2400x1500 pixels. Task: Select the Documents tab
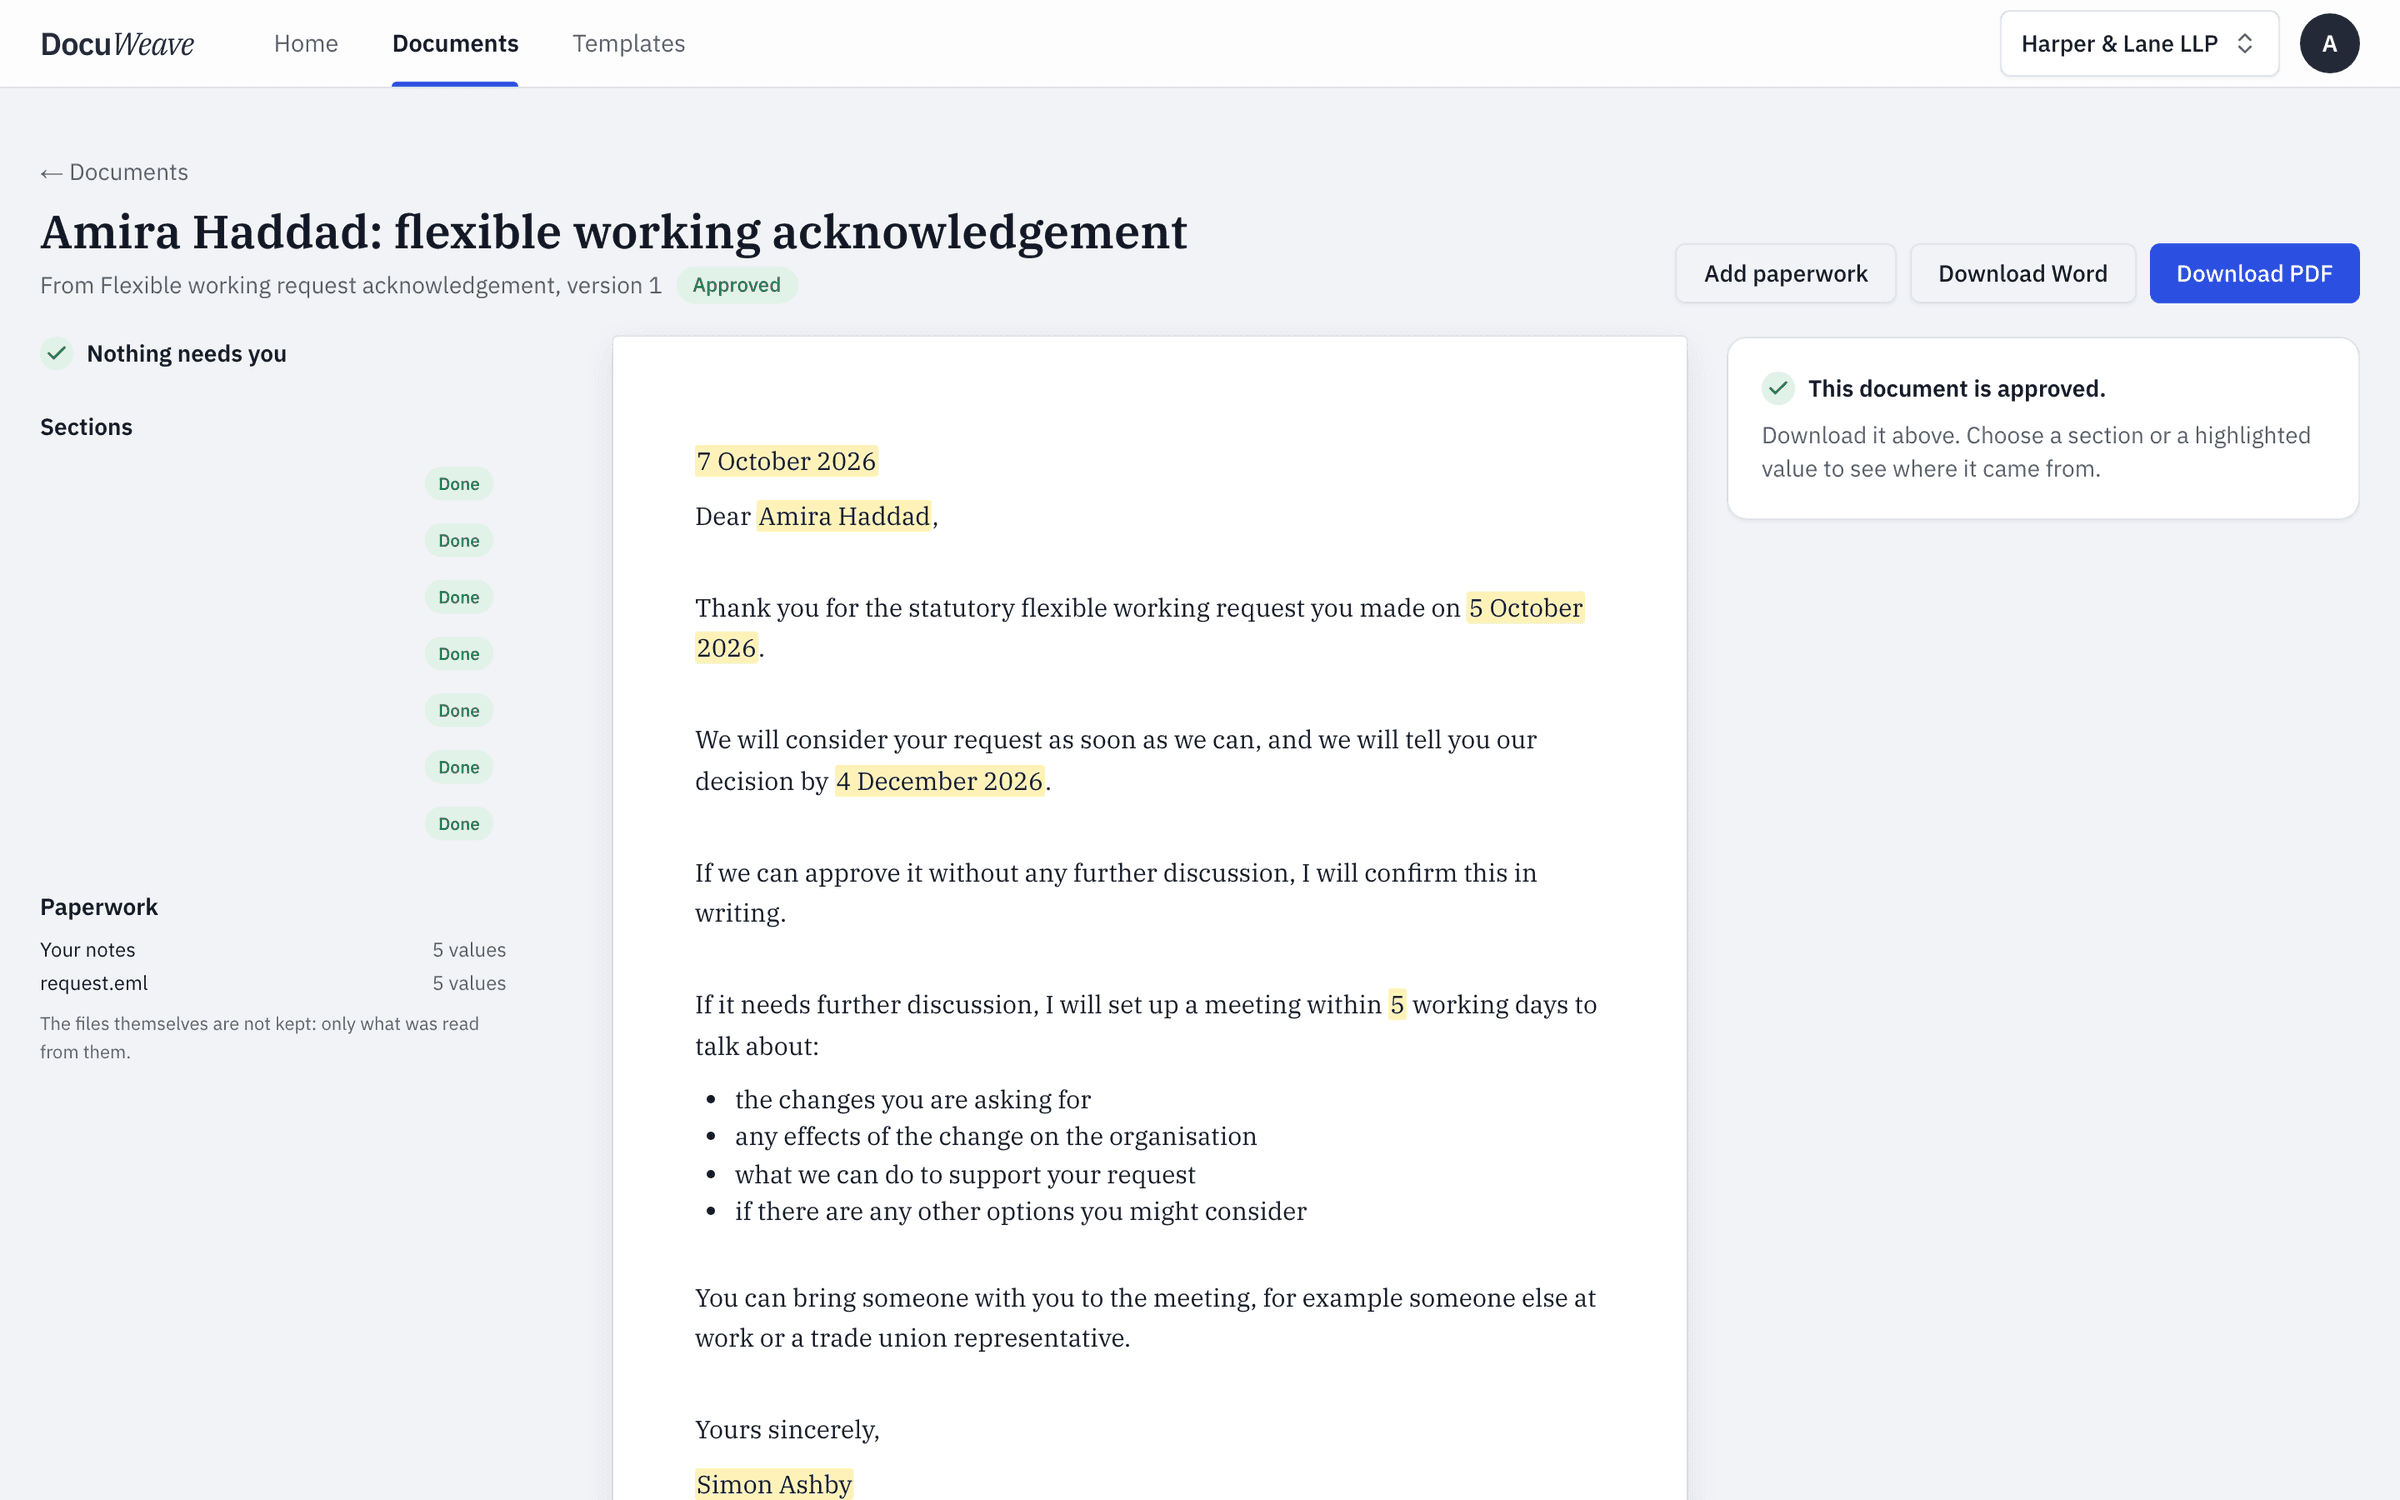point(455,43)
